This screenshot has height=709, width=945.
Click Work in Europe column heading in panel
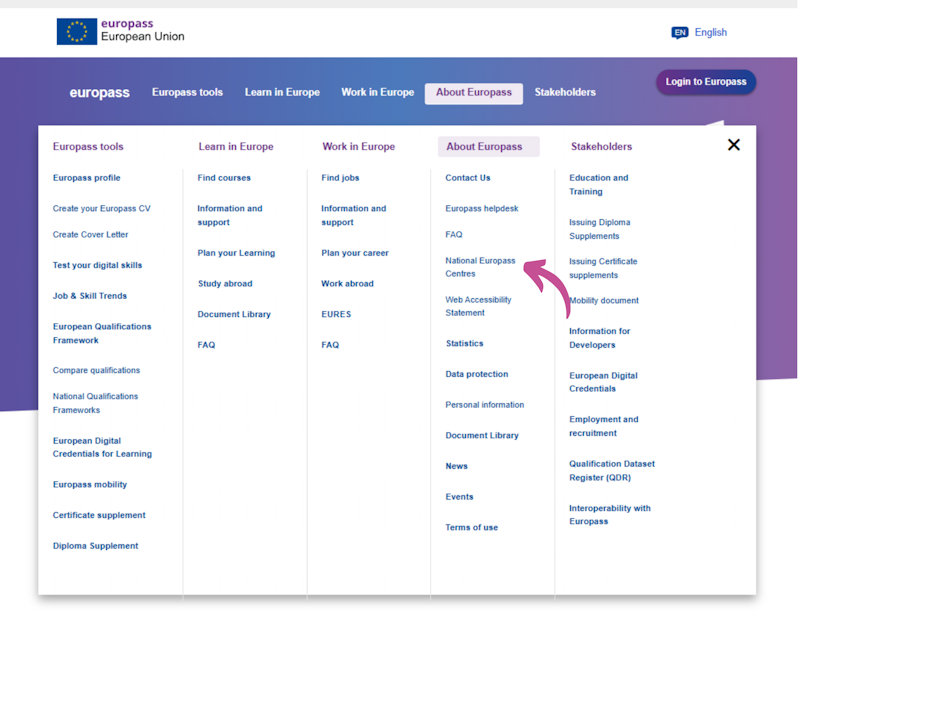click(x=359, y=147)
